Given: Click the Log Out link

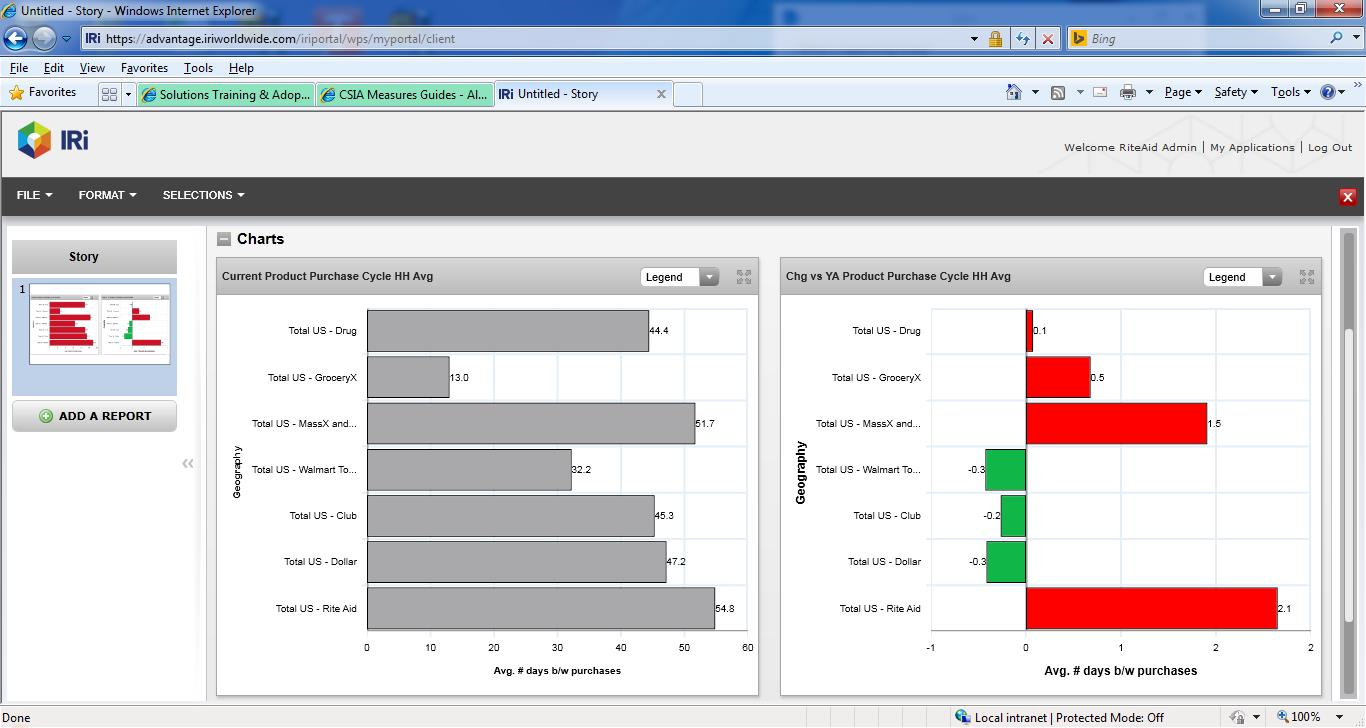Looking at the screenshot, I should point(1329,147).
